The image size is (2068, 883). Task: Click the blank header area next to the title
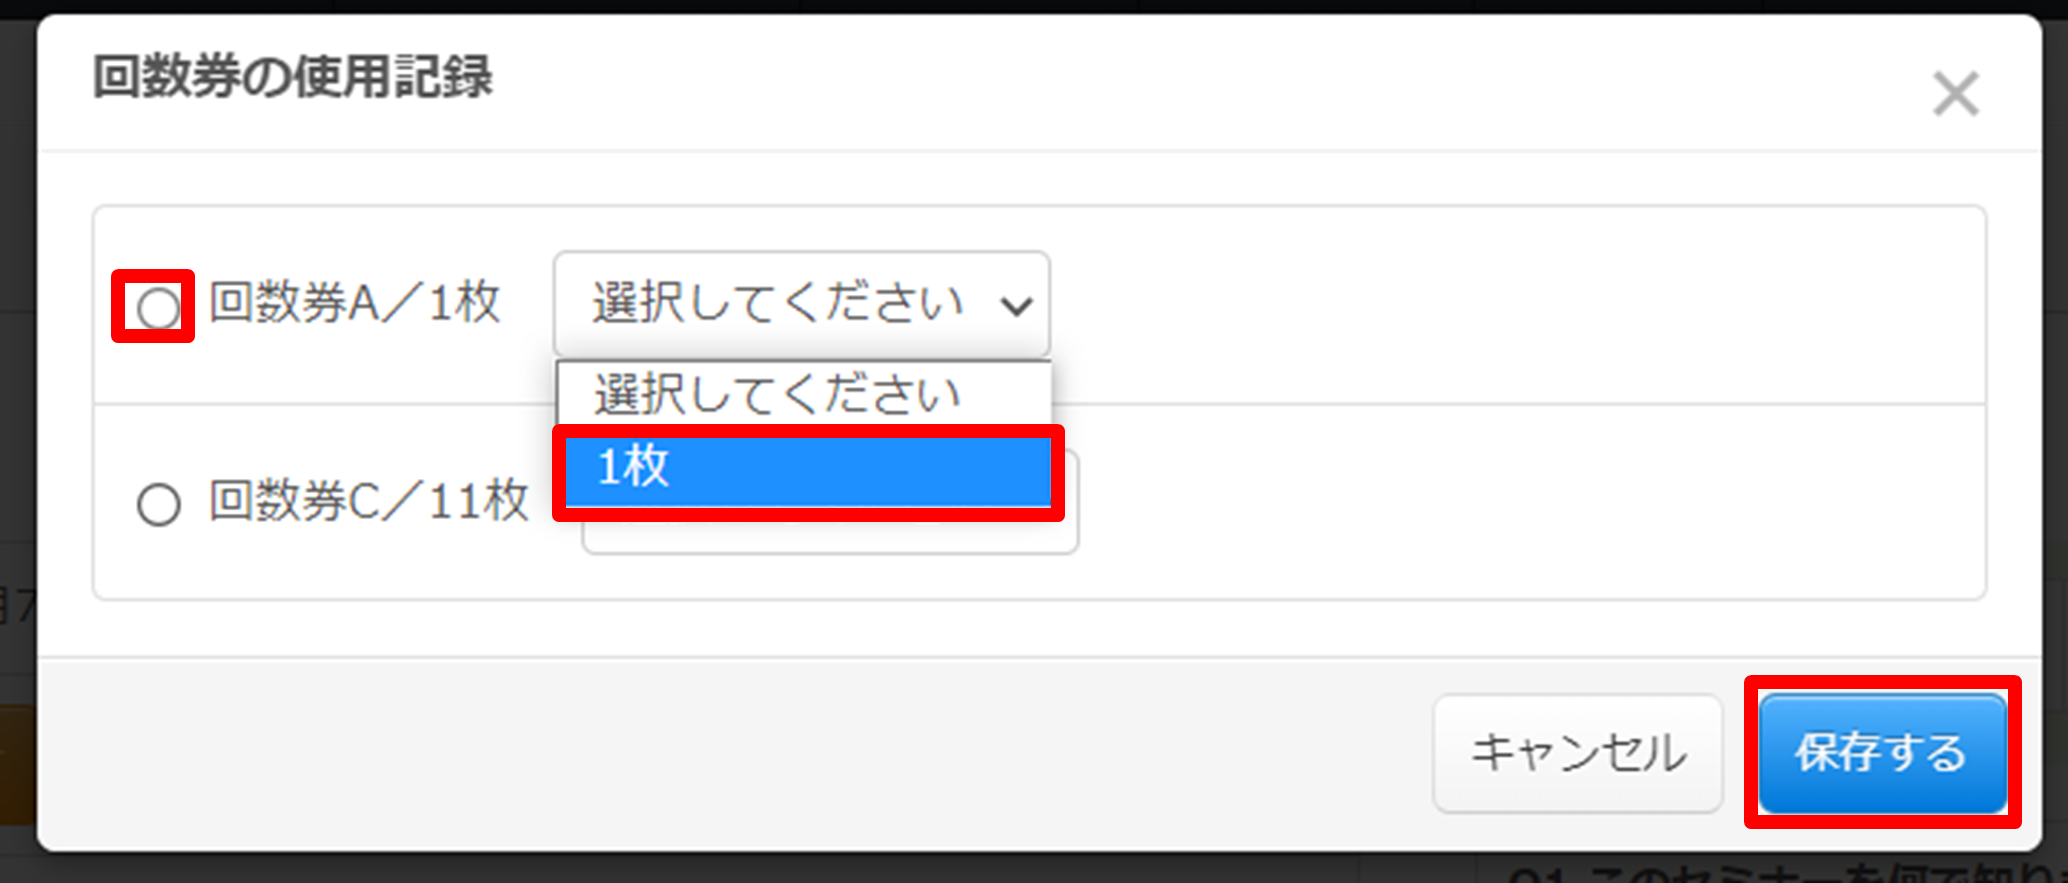tap(1200, 80)
